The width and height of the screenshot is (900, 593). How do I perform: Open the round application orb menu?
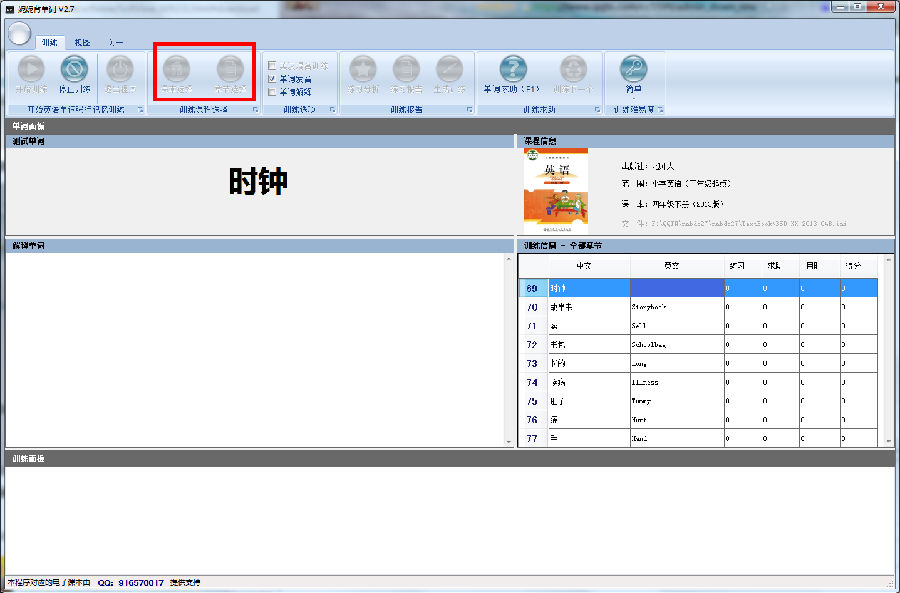20,34
